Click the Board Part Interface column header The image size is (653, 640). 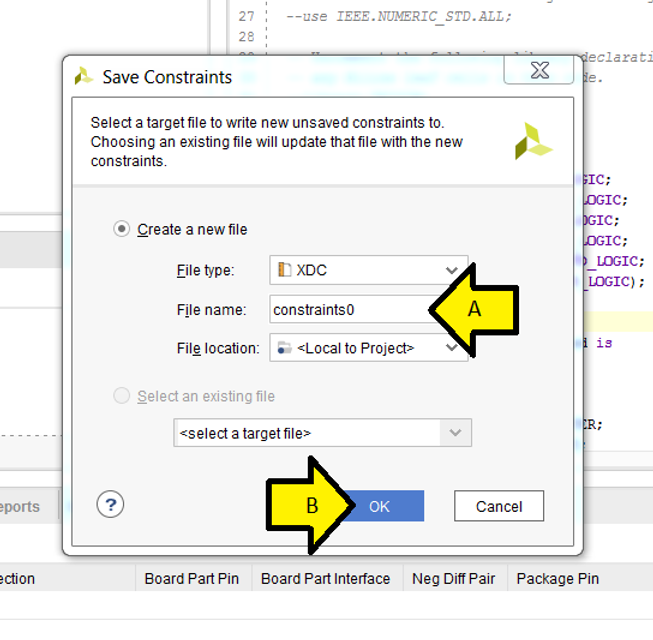click(x=325, y=579)
